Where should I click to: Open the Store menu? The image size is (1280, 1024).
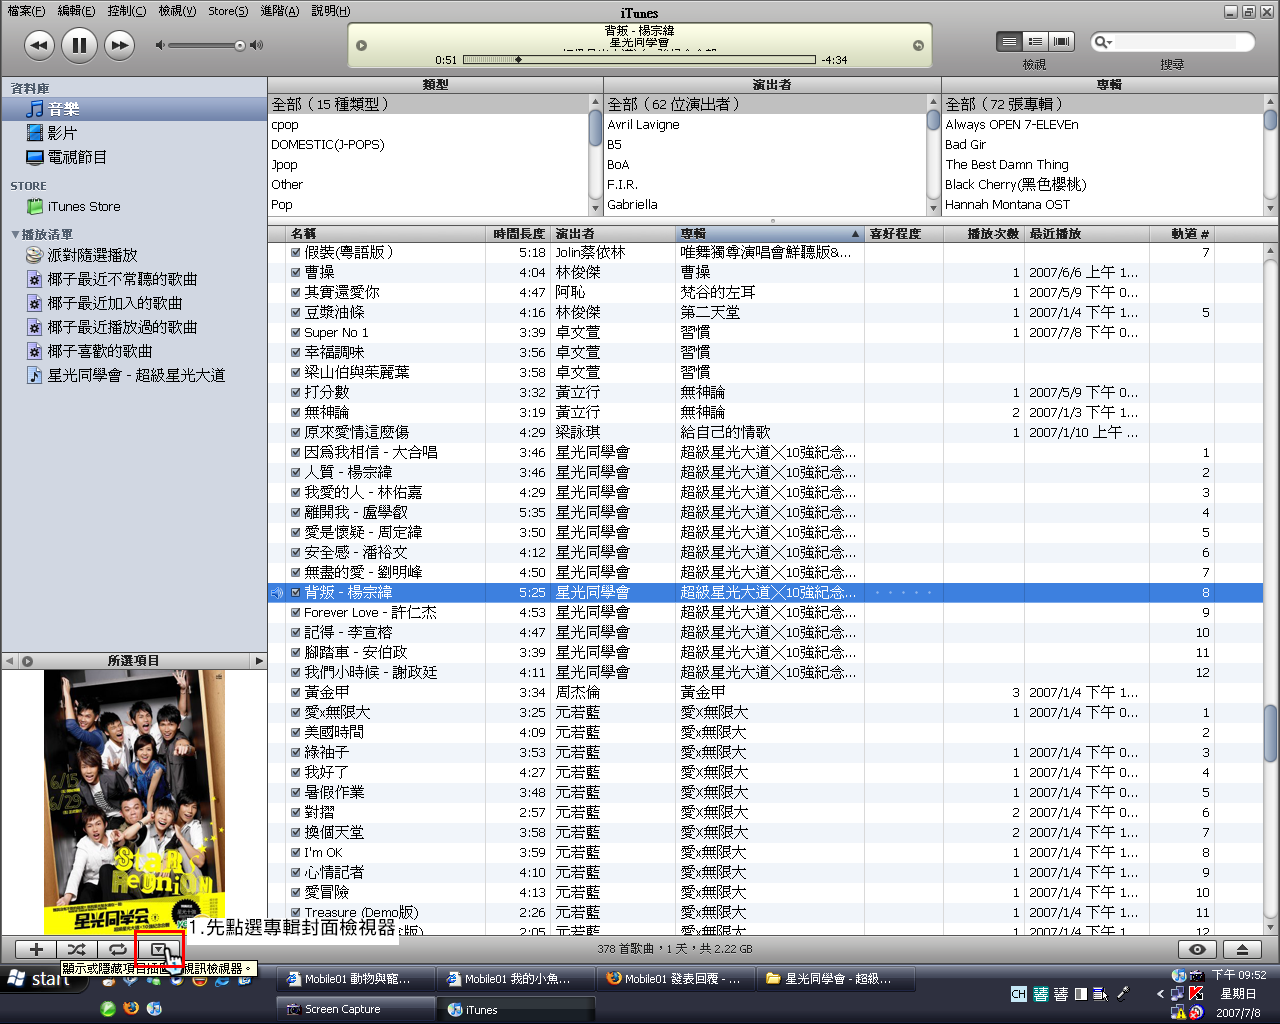pyautogui.click(x=228, y=11)
